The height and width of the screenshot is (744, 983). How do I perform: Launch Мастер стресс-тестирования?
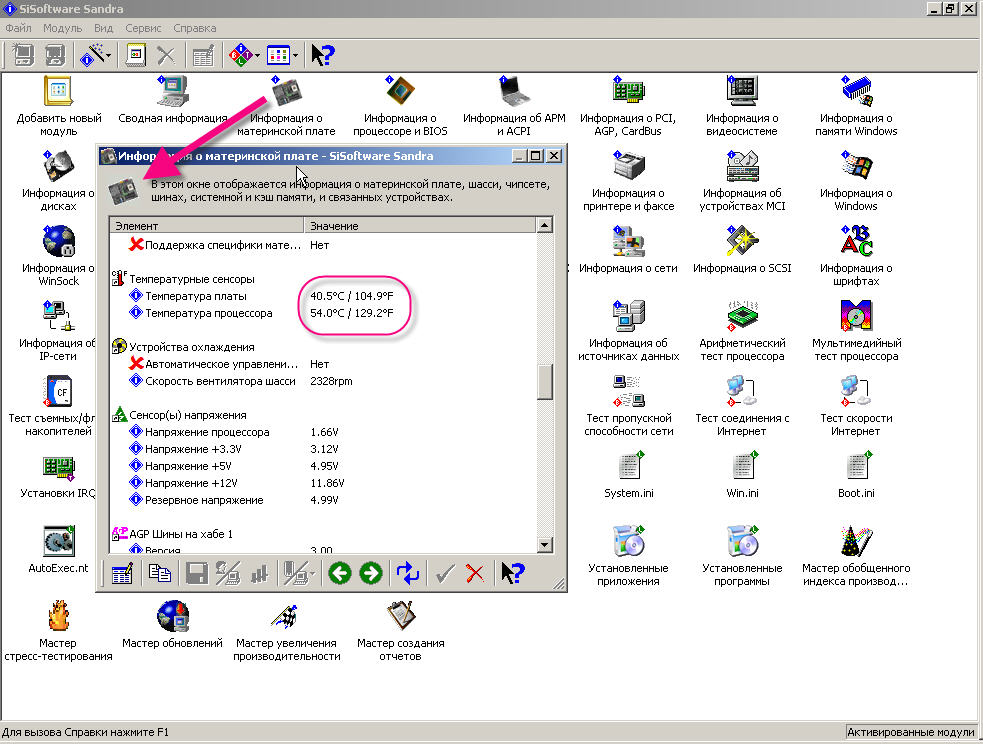[58, 632]
